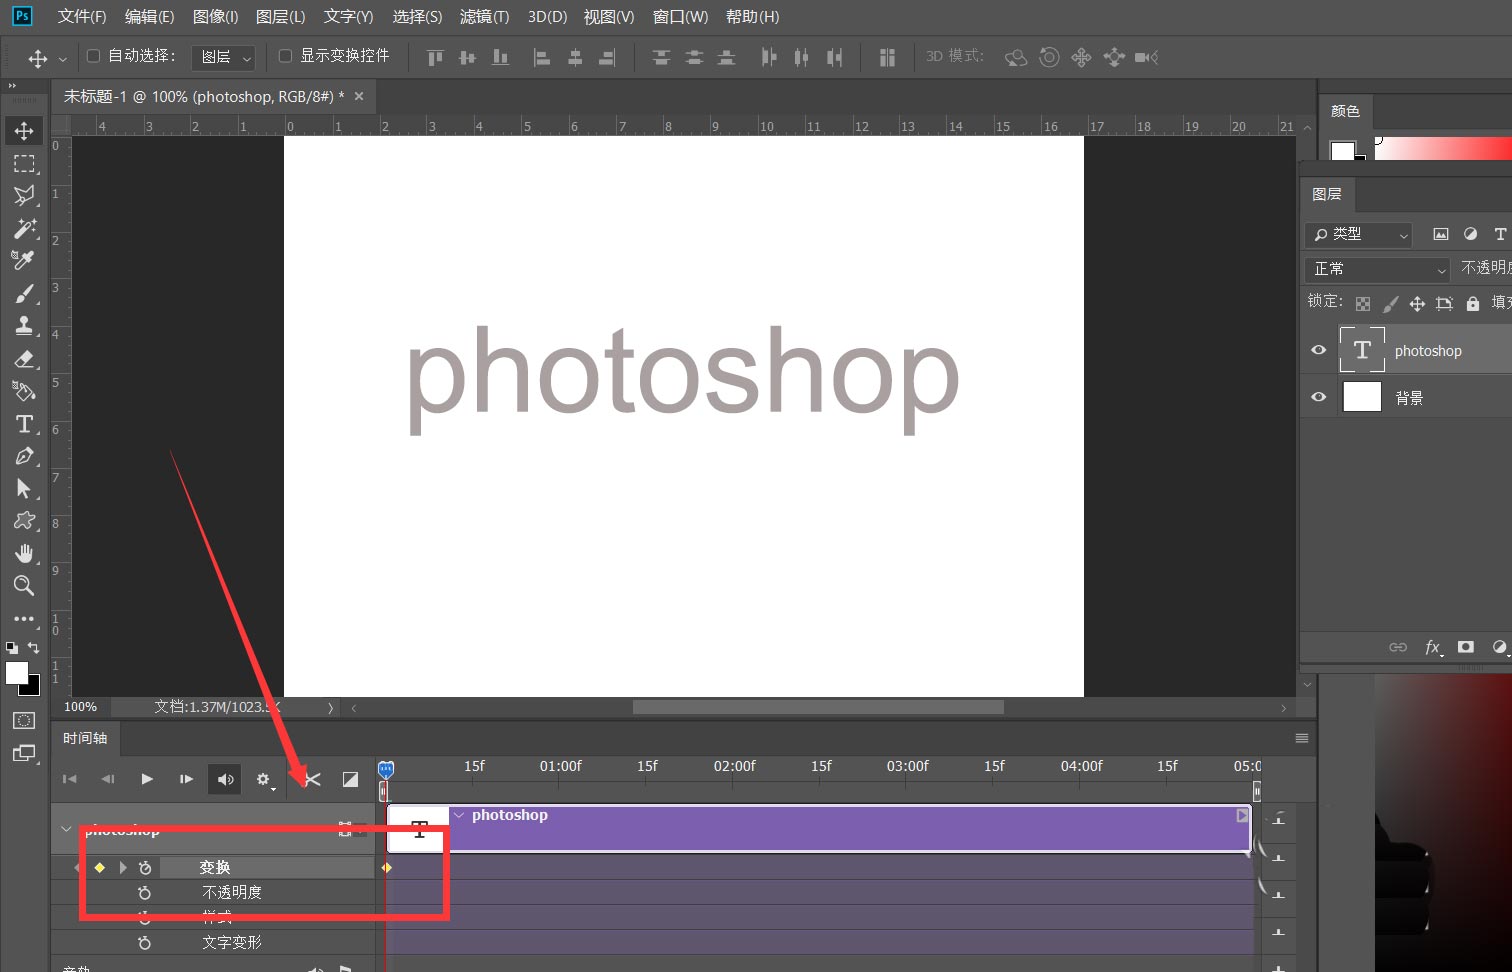Filter layers by pixel layer icon
Screen dimensions: 1512x972
[1441, 234]
